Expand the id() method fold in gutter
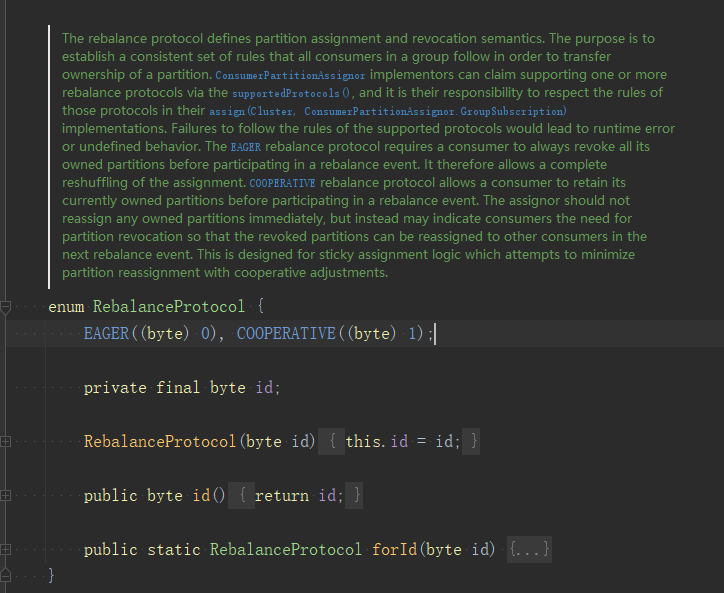 point(6,495)
